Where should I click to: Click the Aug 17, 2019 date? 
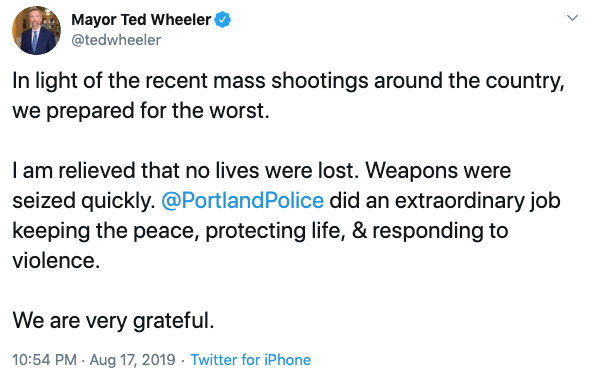(132, 360)
